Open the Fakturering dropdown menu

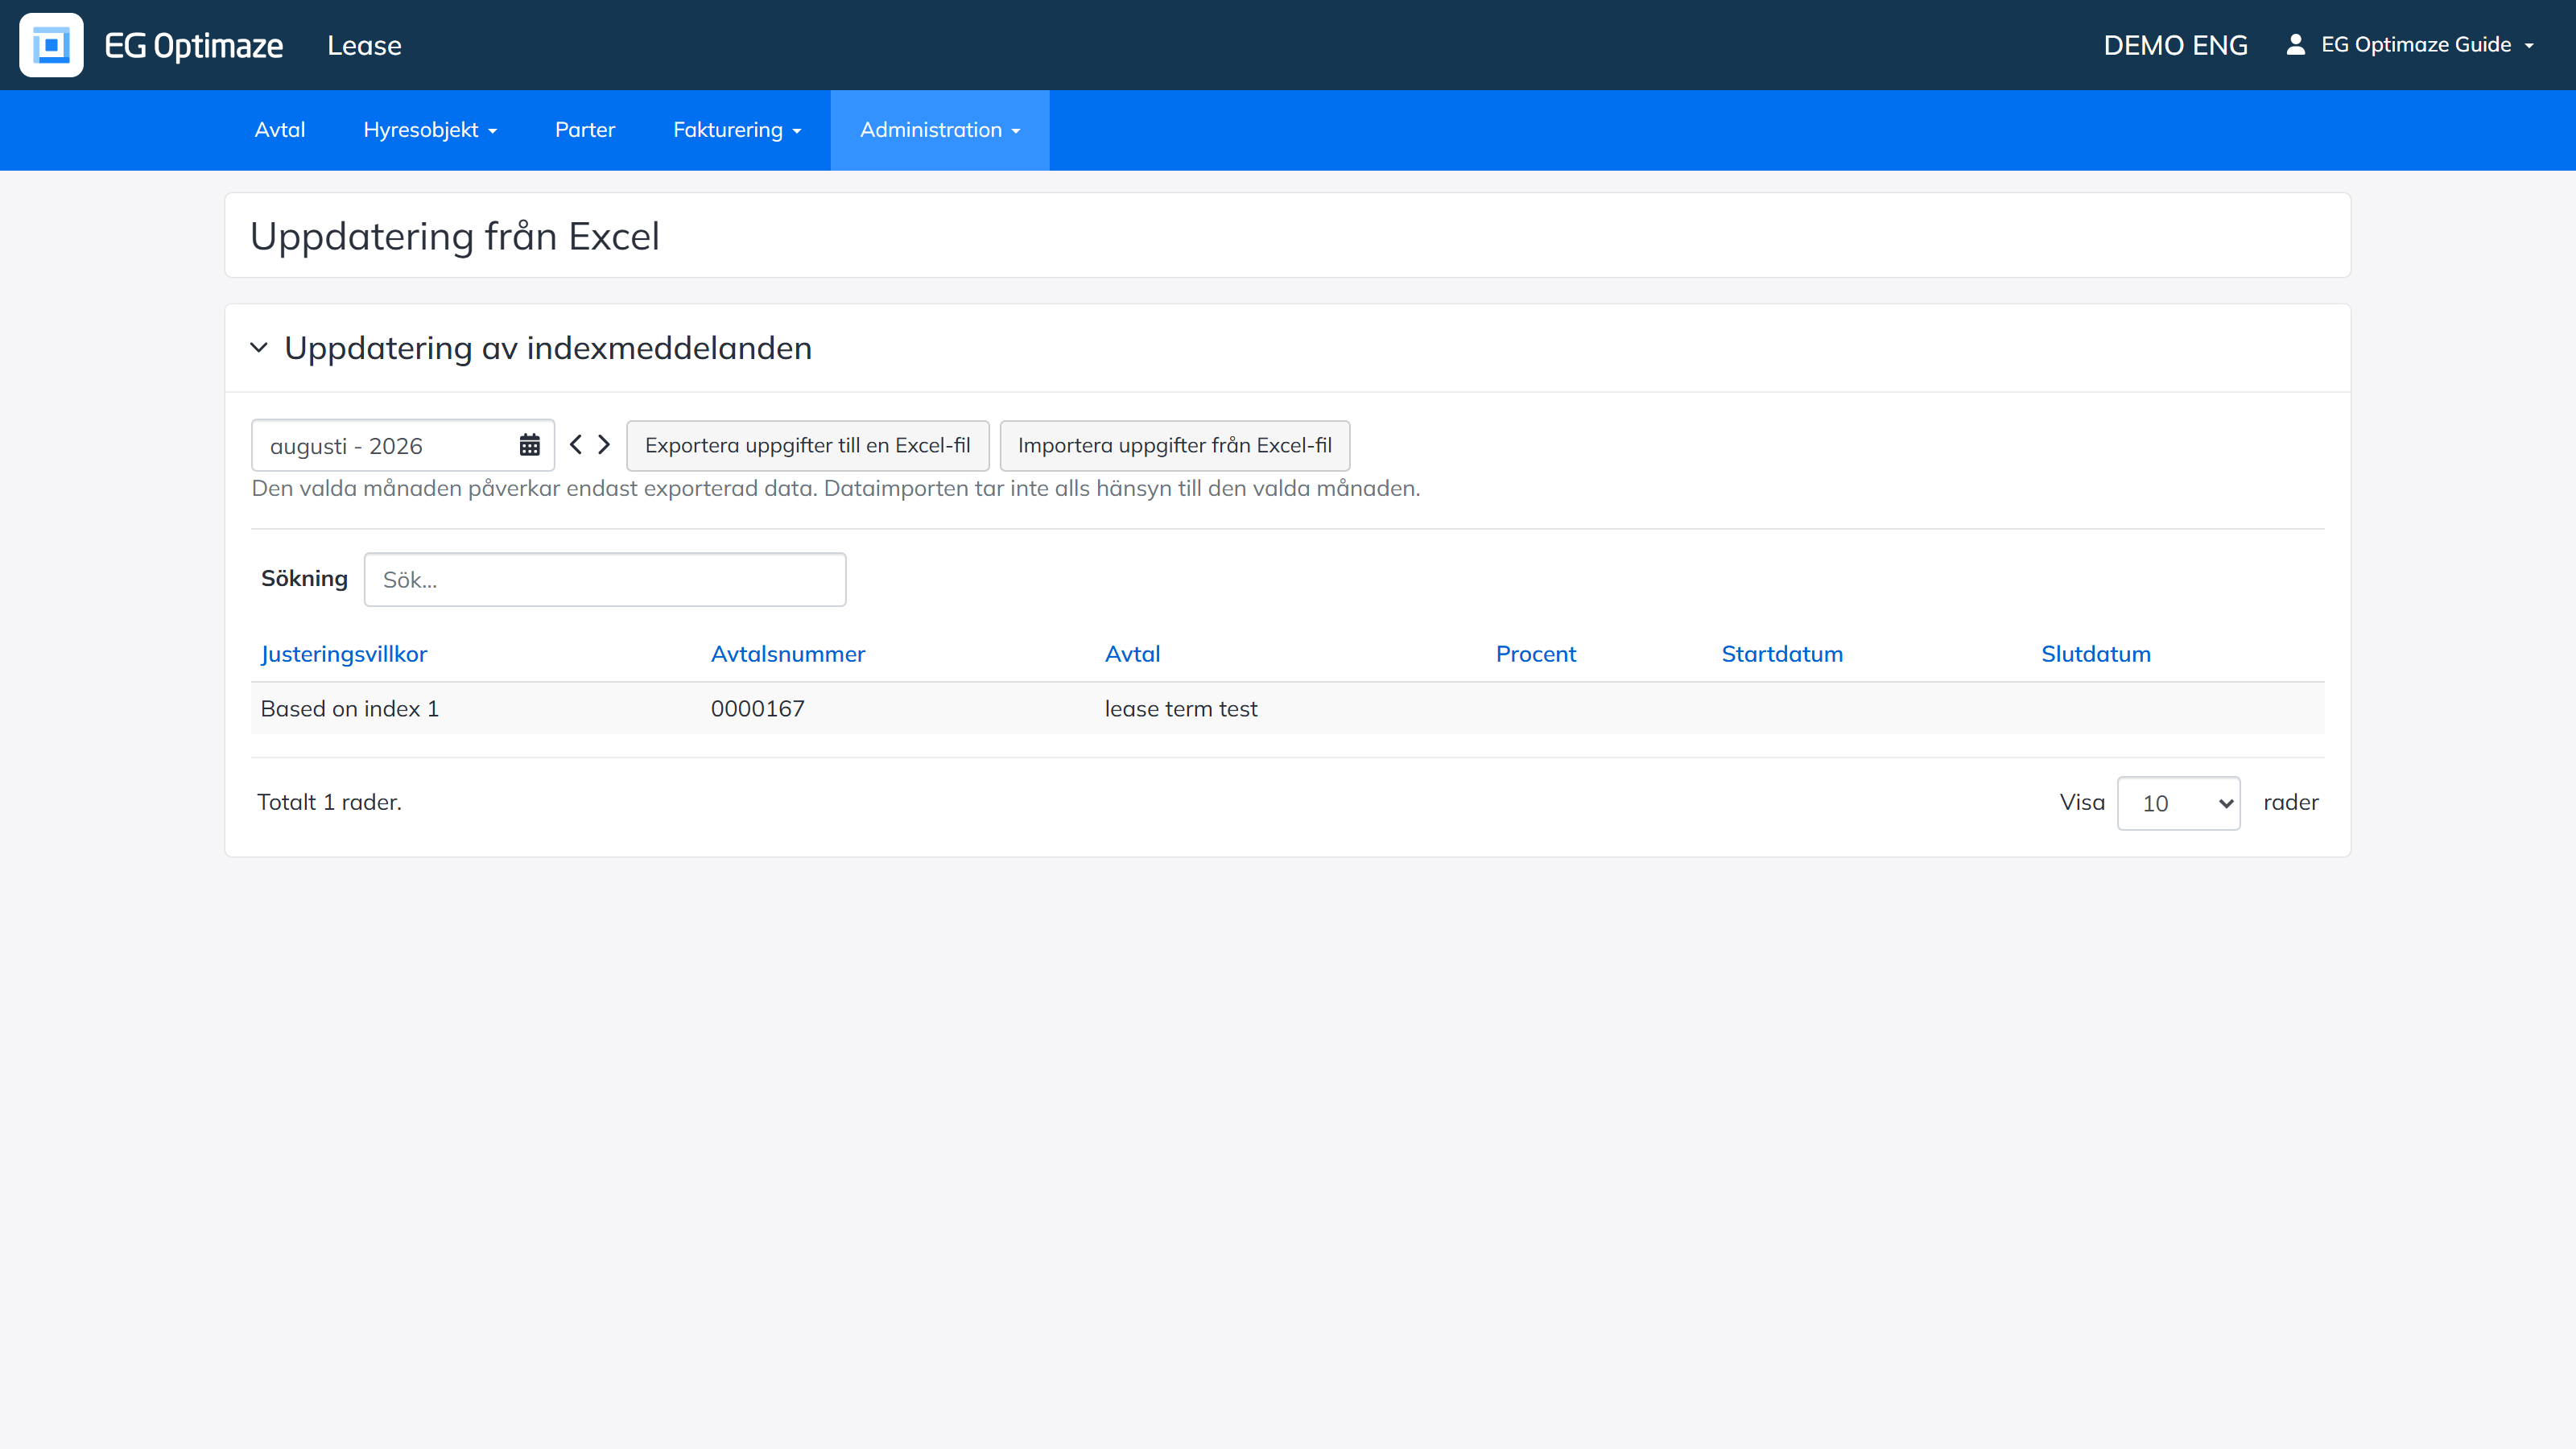[737, 130]
